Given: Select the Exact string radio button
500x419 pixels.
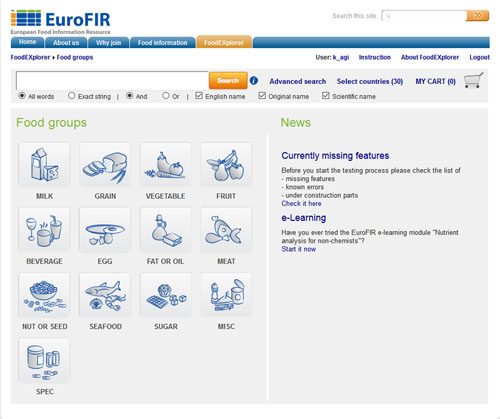Looking at the screenshot, I should pos(71,96).
